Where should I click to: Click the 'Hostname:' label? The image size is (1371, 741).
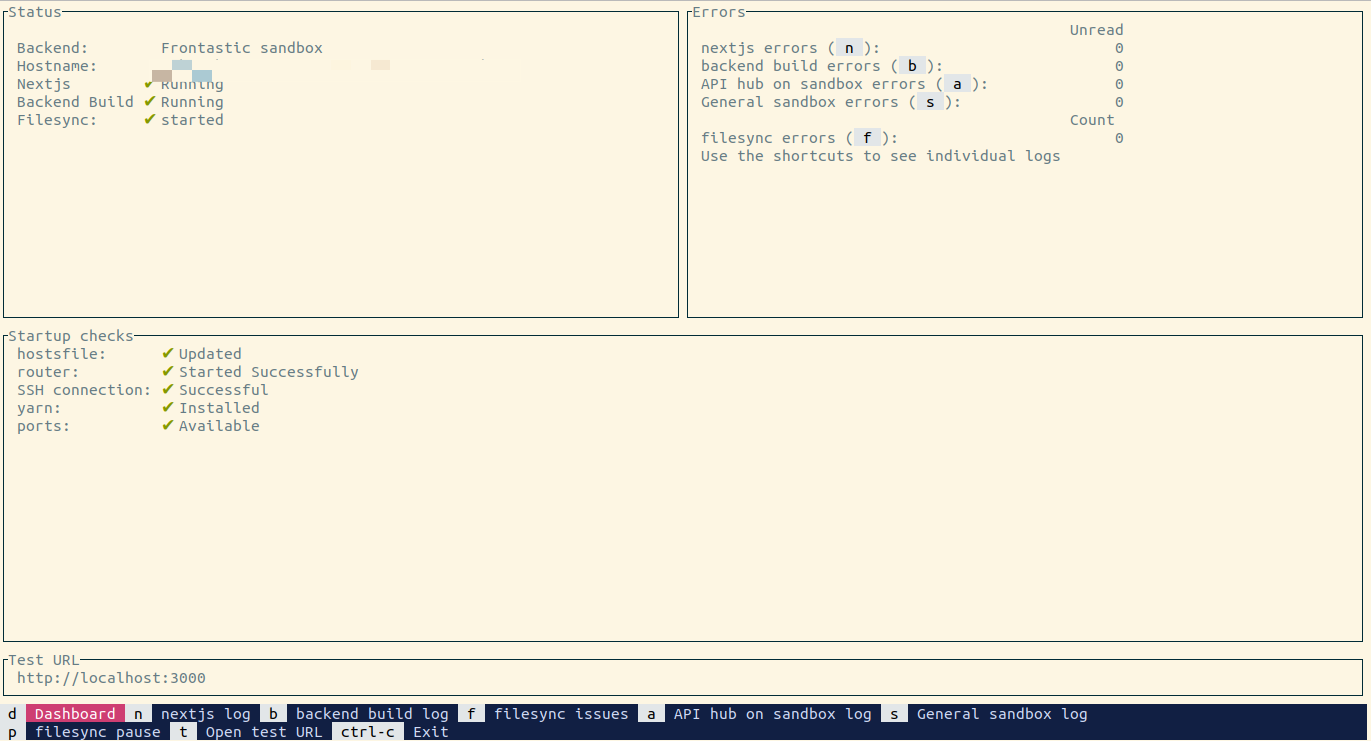tap(57, 66)
